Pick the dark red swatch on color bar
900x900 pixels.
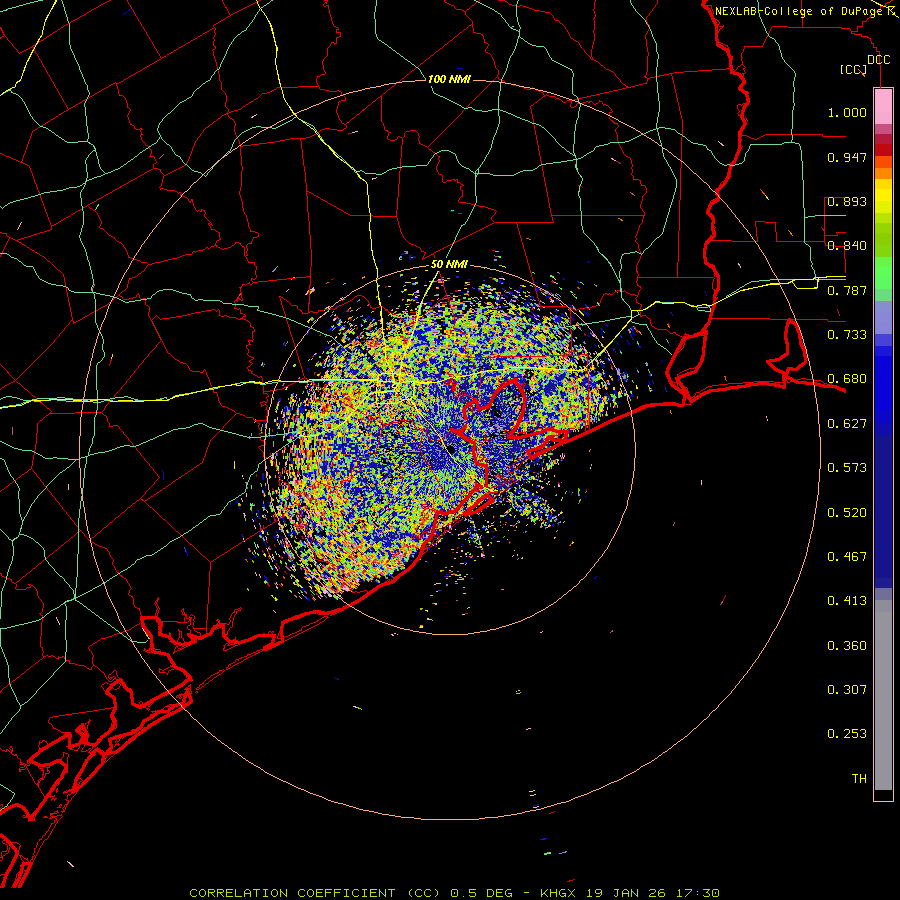883,150
